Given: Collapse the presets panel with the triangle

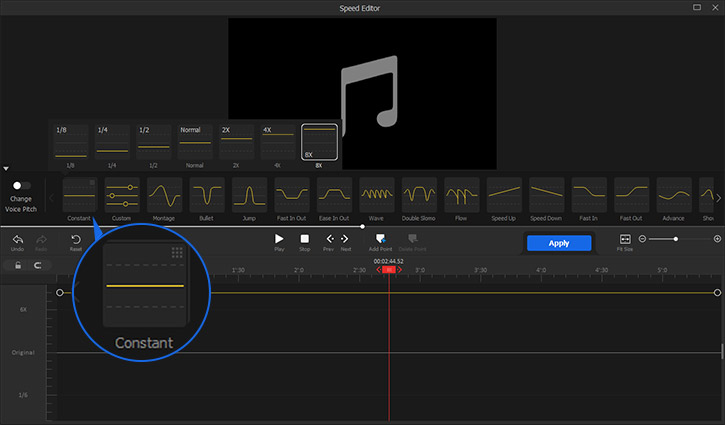Looking at the screenshot, I should [x=6, y=169].
